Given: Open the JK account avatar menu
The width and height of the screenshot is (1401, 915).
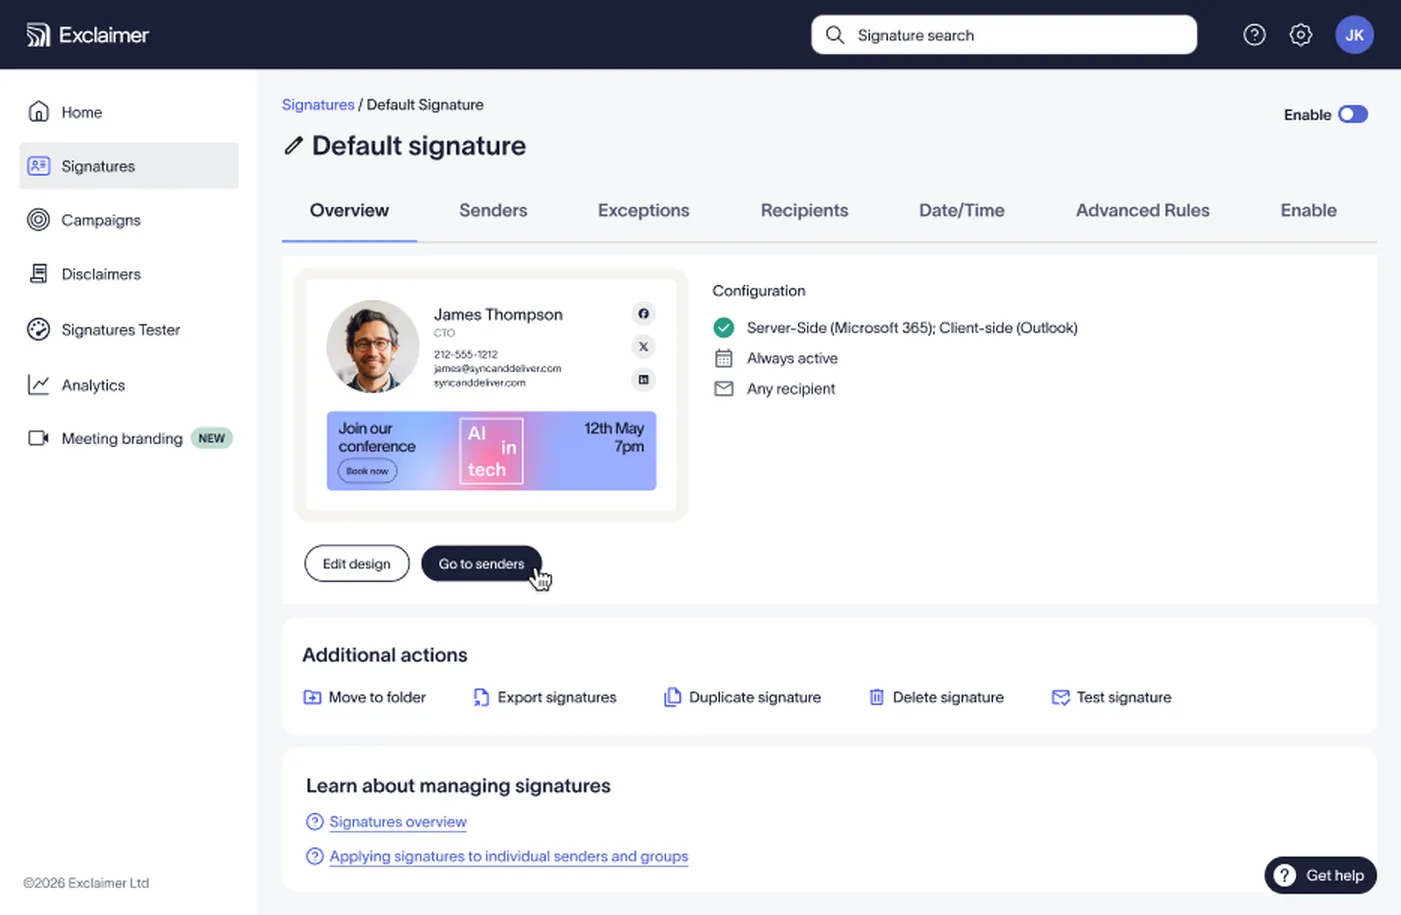Looking at the screenshot, I should tap(1355, 34).
